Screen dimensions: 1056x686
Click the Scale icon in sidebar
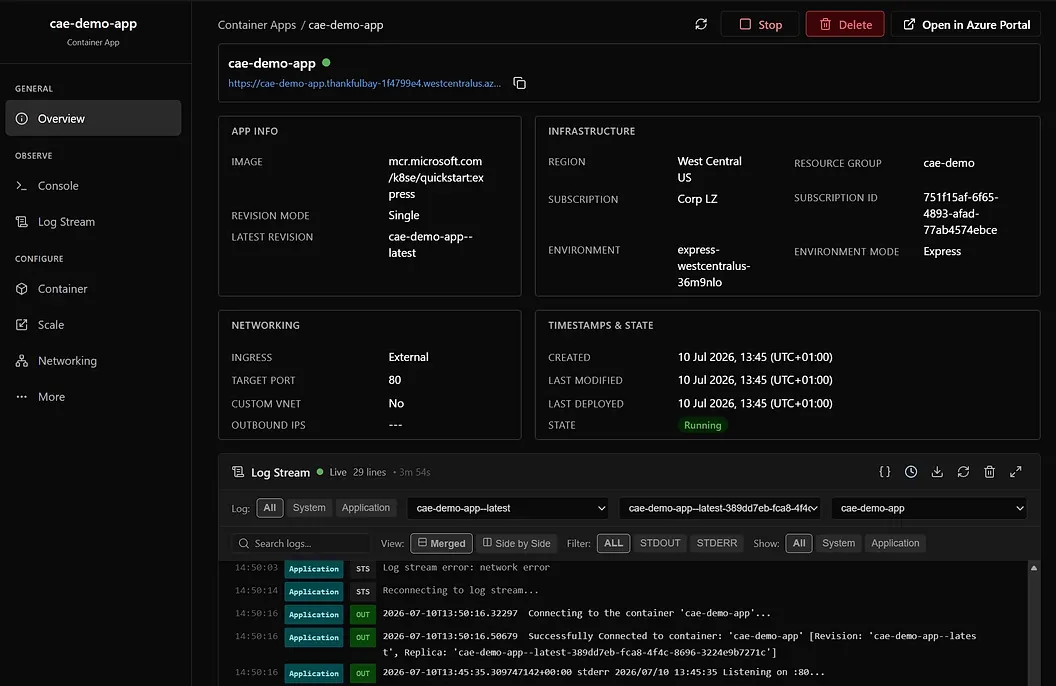click(x=22, y=324)
